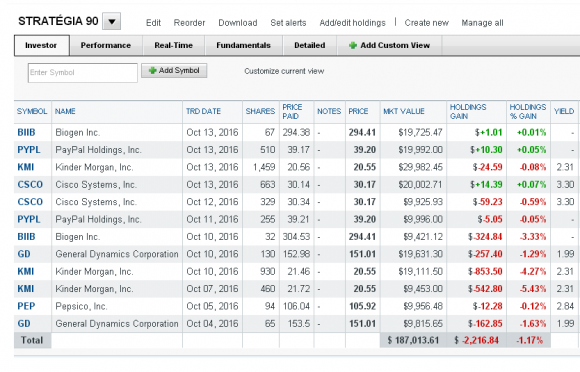This screenshot has height=372, width=580.
Task: Click the green plus icon on Add Custom View
Action: [353, 45]
